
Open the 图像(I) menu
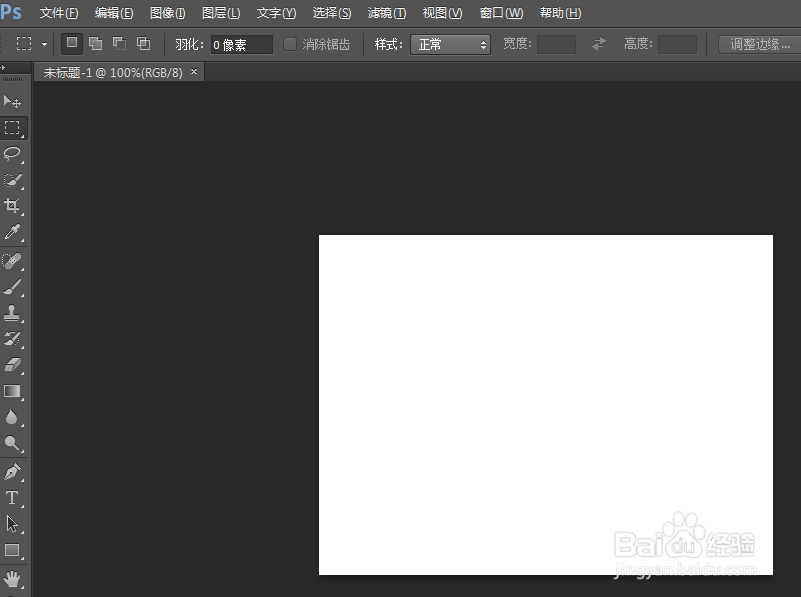[168, 13]
